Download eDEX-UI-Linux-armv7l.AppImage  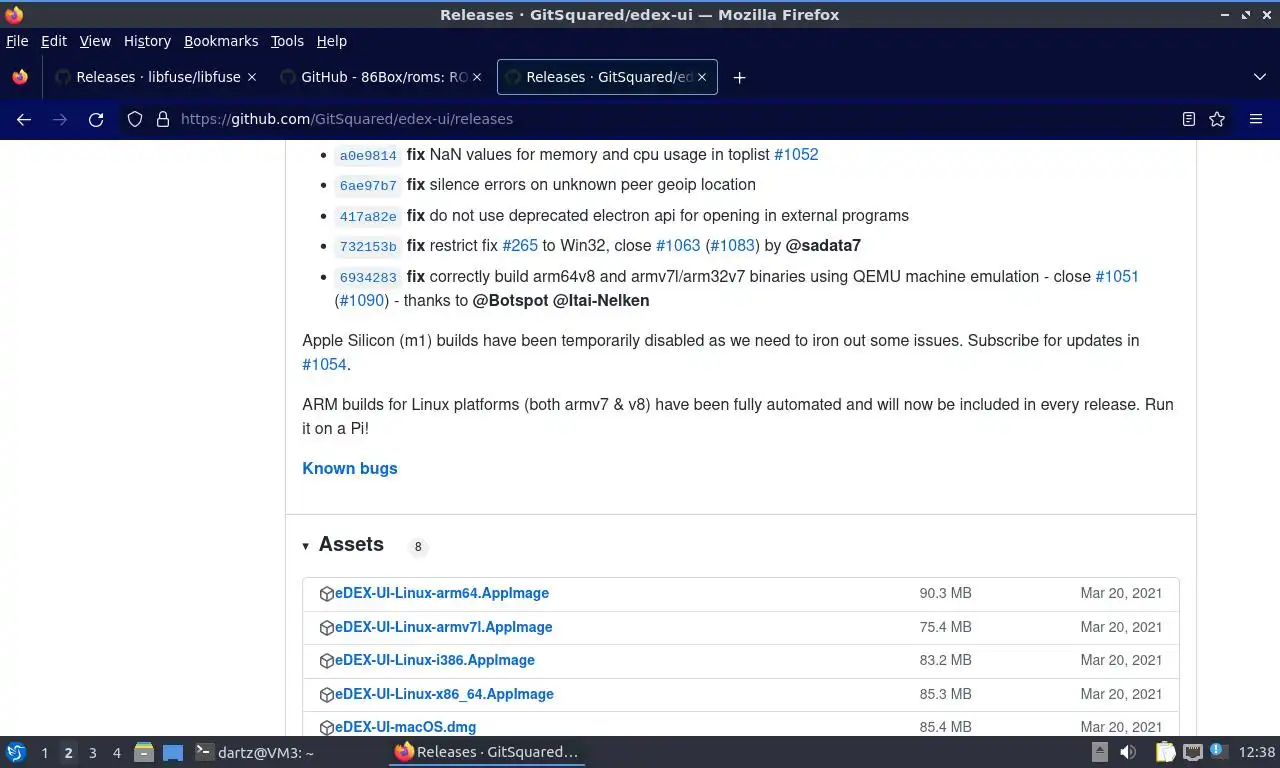444,627
